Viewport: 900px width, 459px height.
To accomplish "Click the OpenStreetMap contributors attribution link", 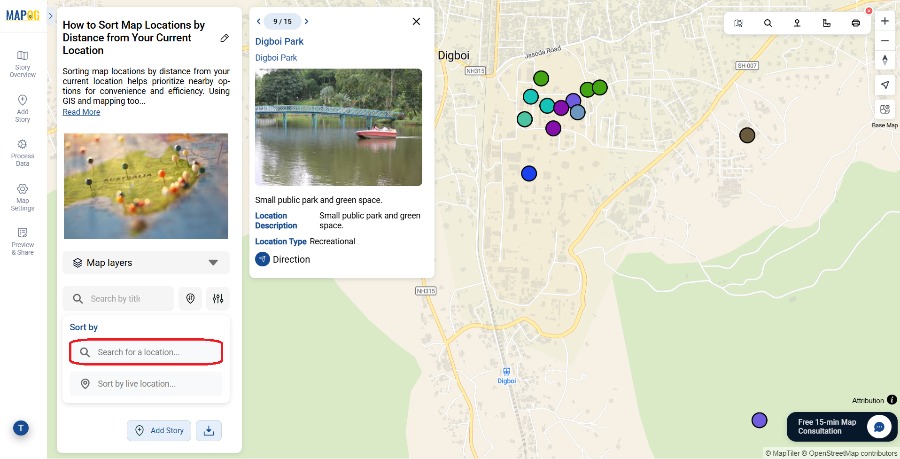I will tap(851, 454).
